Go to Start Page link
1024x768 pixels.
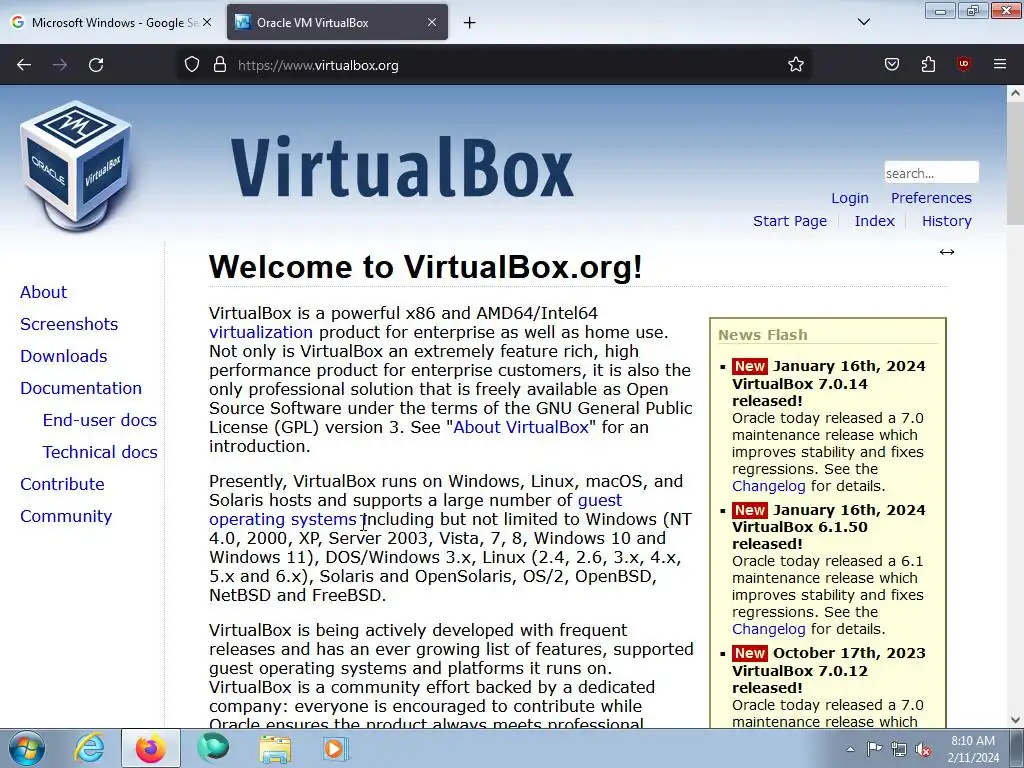tap(790, 221)
